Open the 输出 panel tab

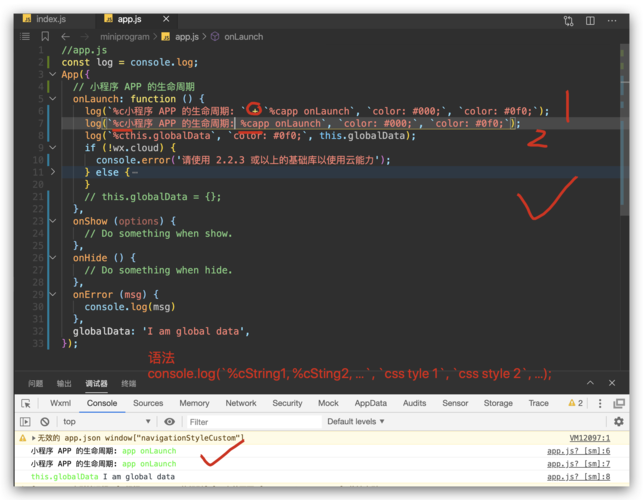pos(64,384)
